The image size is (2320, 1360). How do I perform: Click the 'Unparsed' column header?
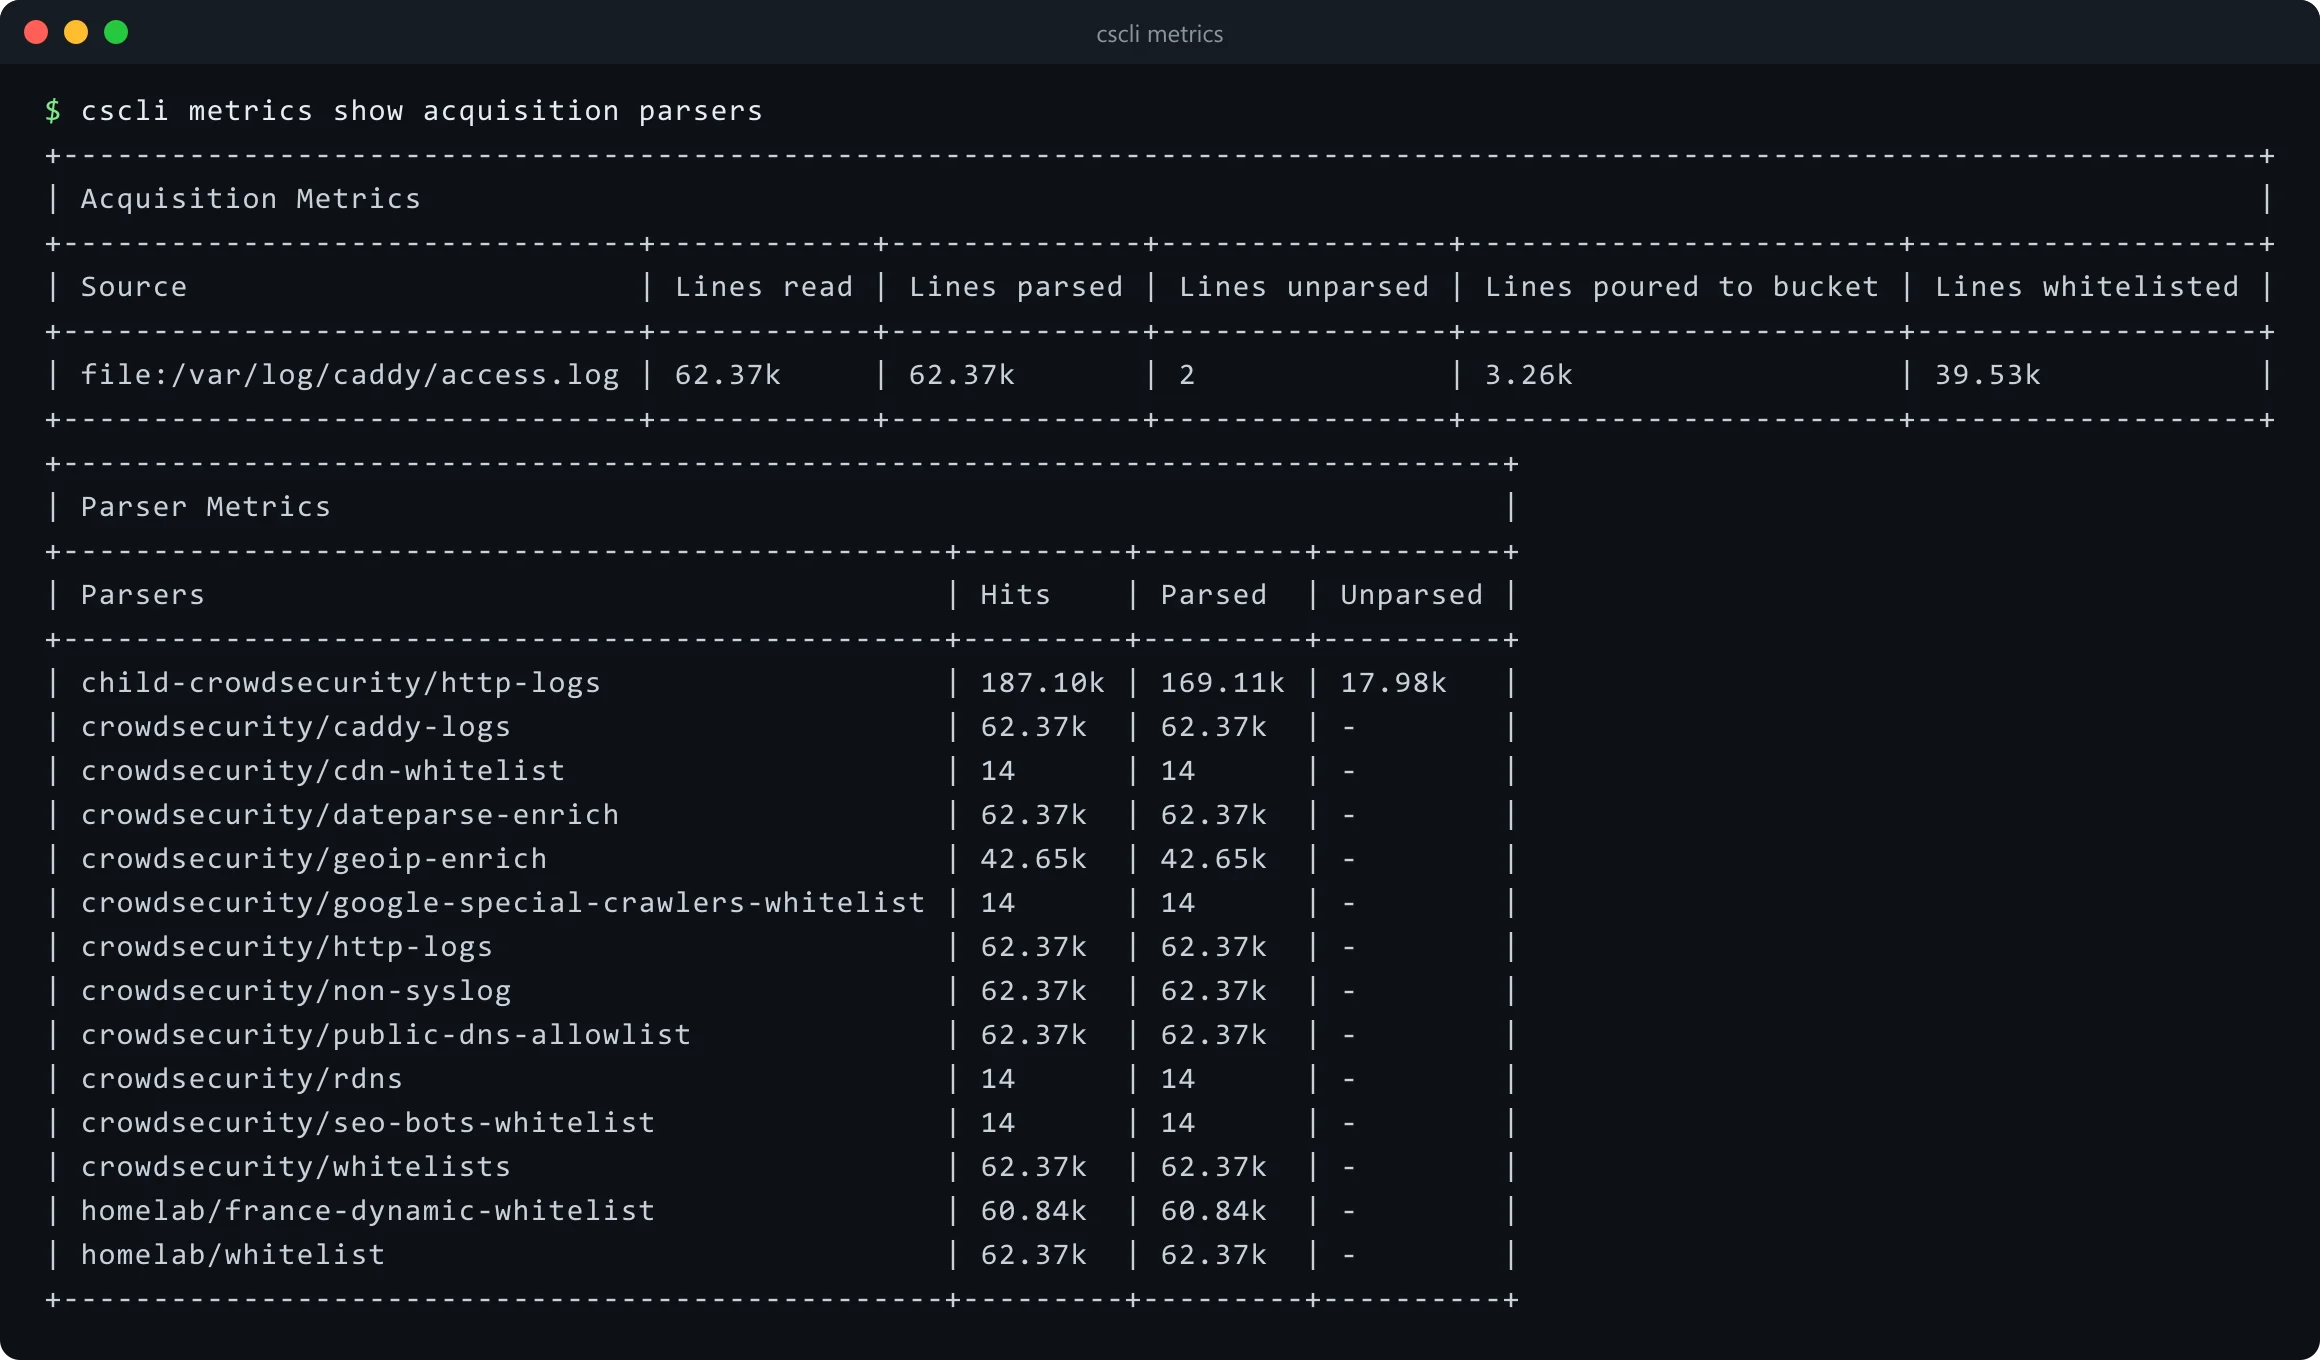click(1412, 595)
